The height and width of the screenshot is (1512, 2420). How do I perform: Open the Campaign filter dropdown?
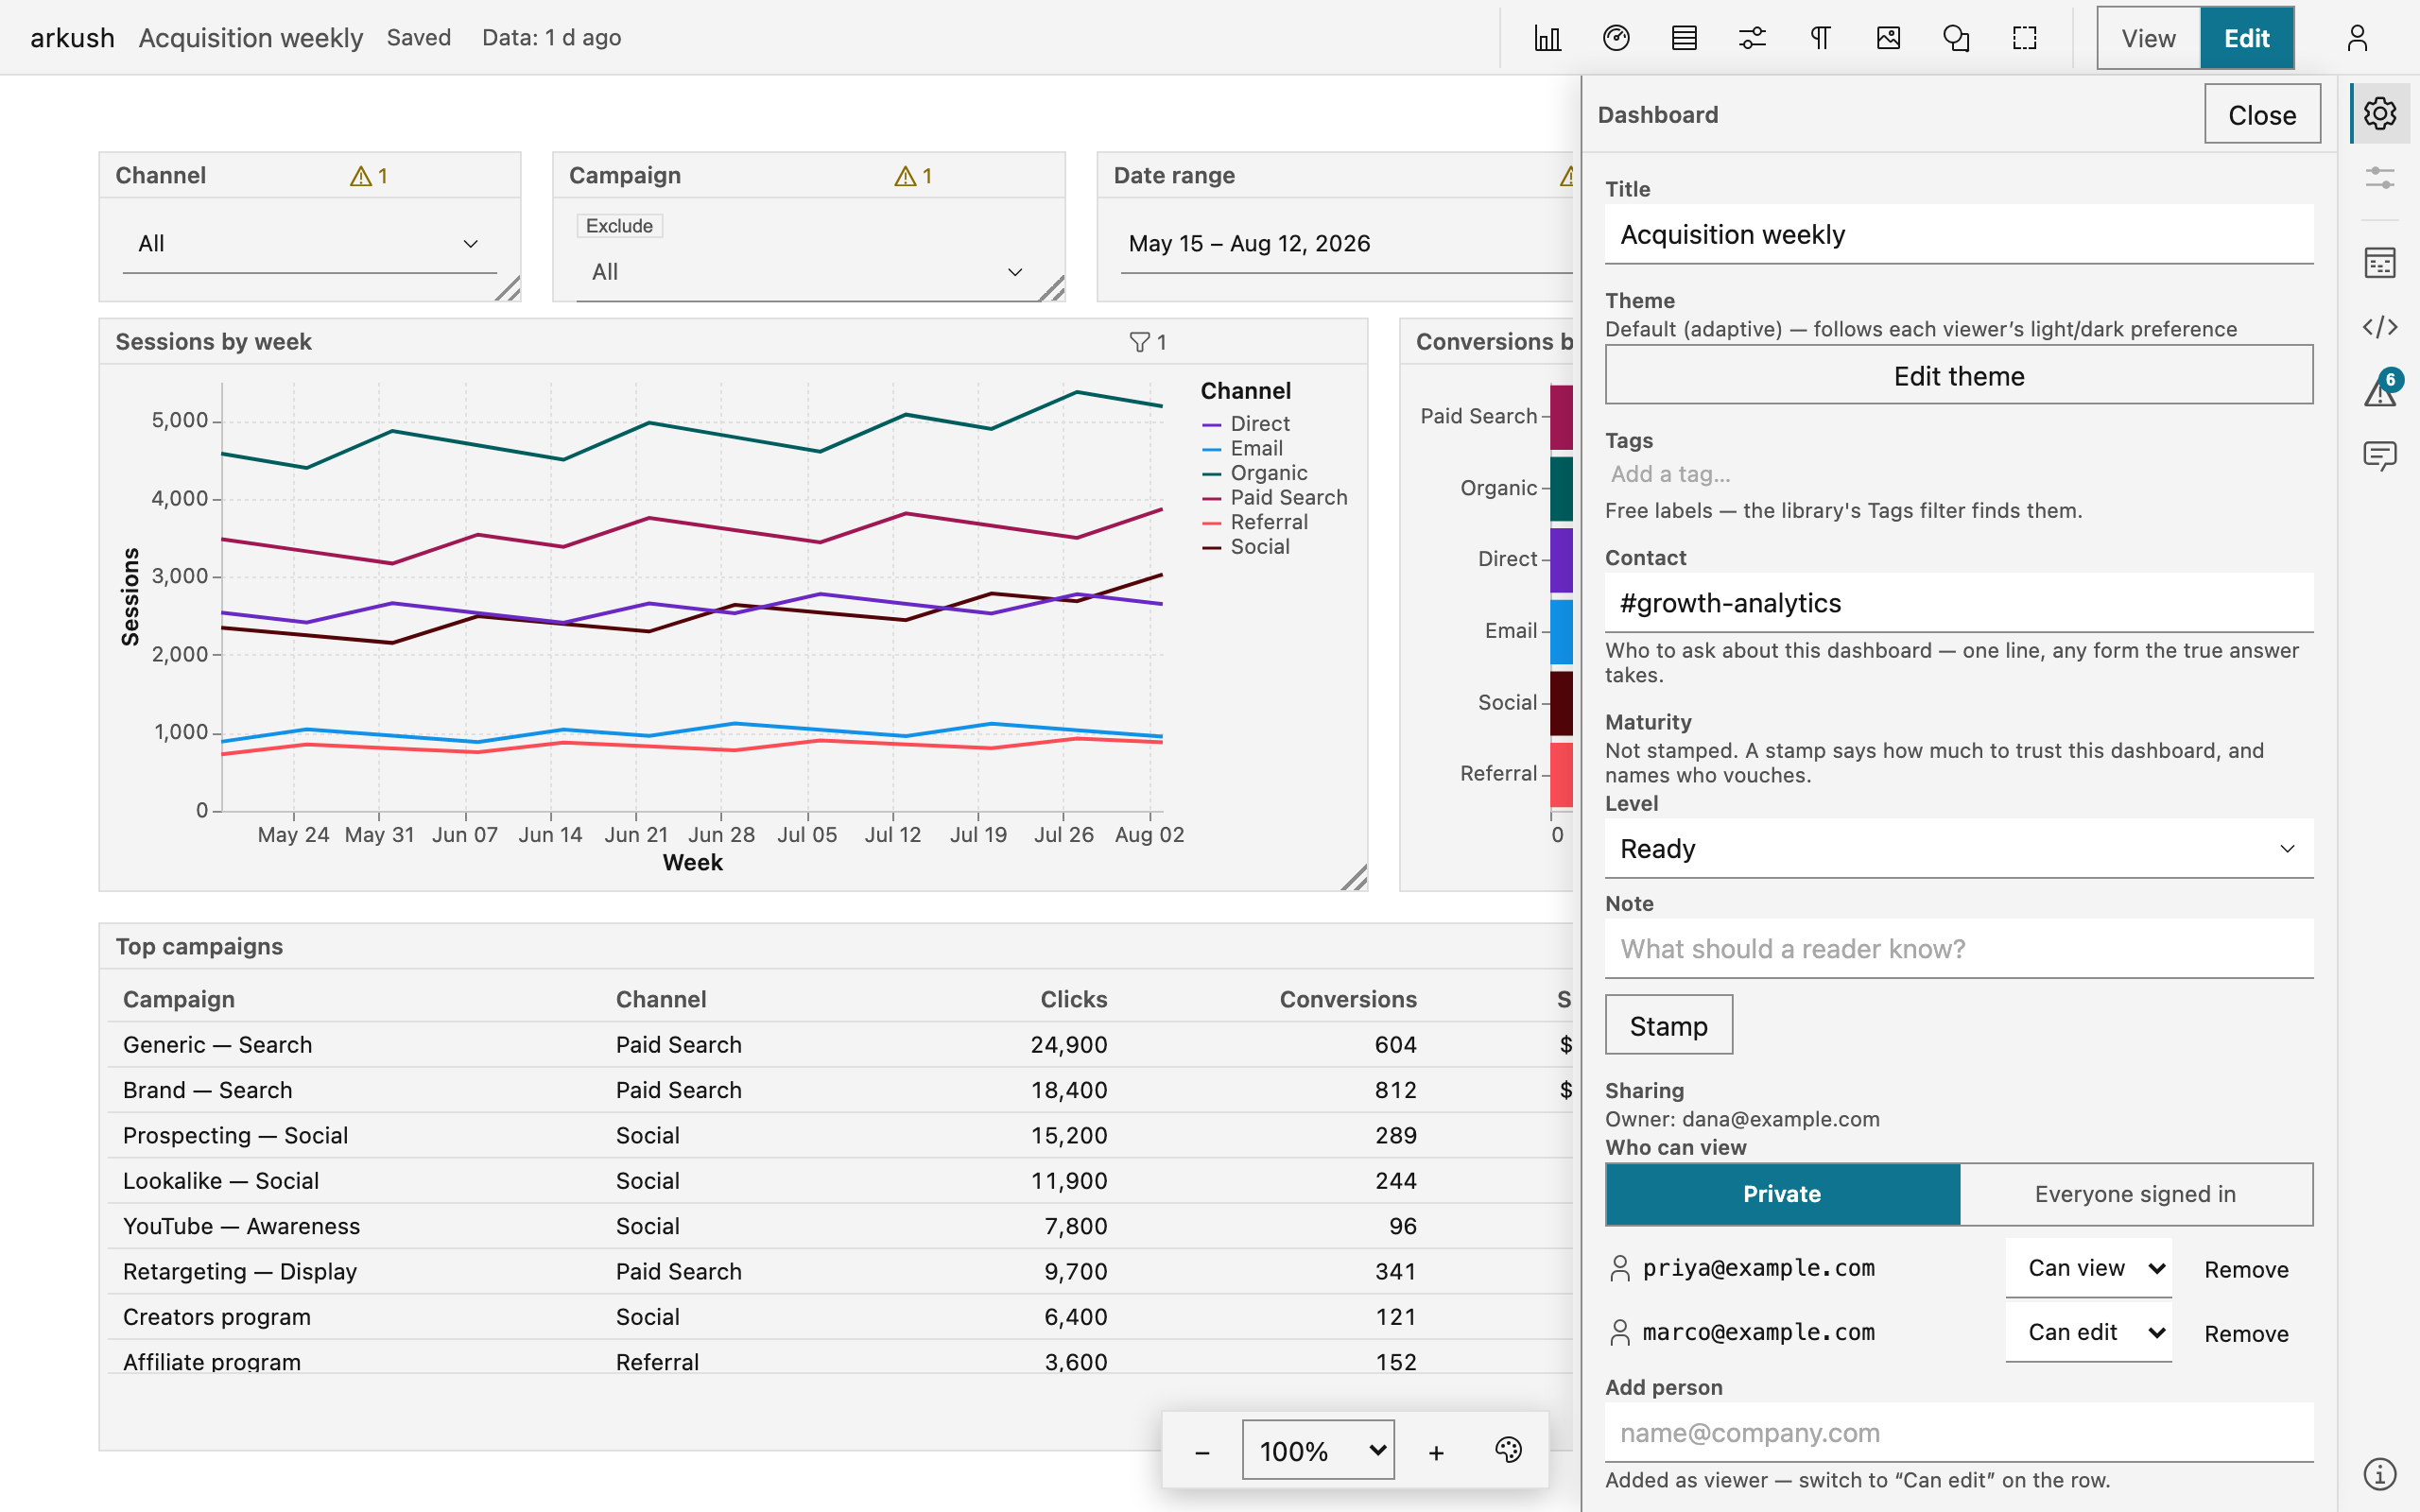click(x=809, y=272)
